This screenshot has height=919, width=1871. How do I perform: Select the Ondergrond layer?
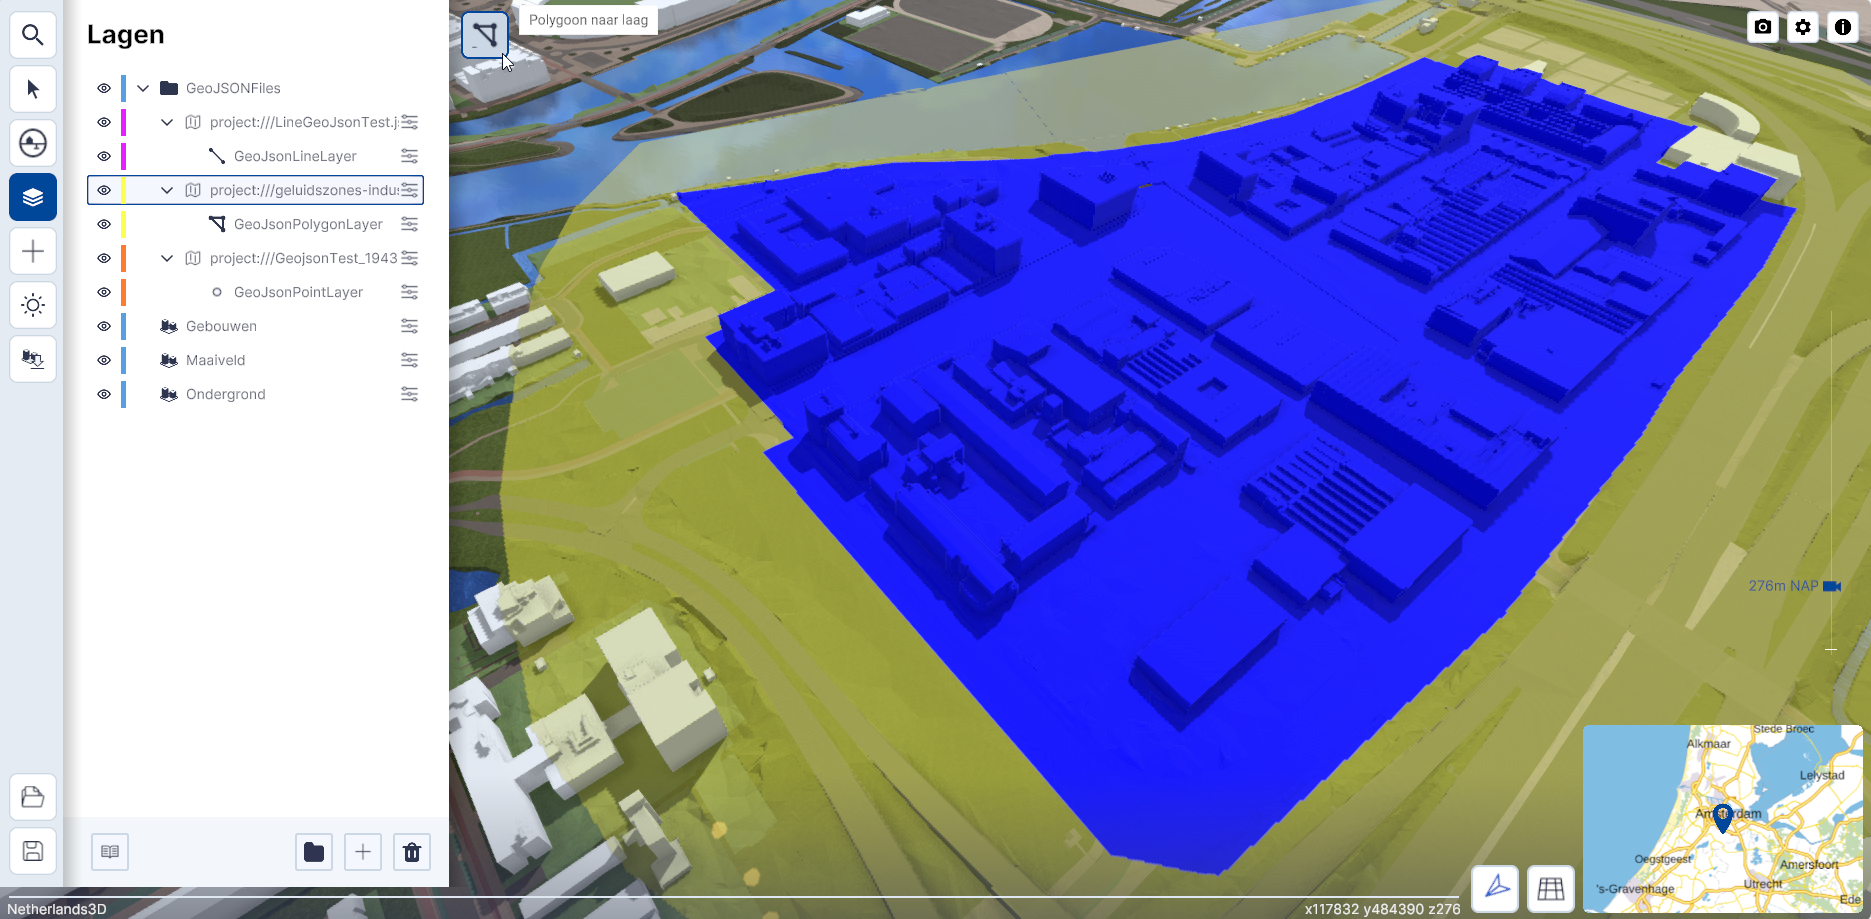[x=226, y=394]
